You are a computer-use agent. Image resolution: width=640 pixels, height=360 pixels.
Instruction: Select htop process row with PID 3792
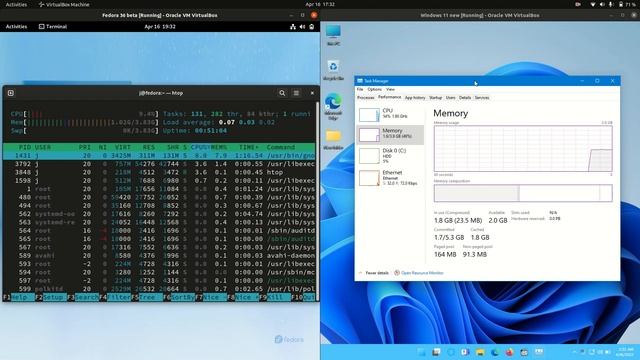tap(159, 164)
